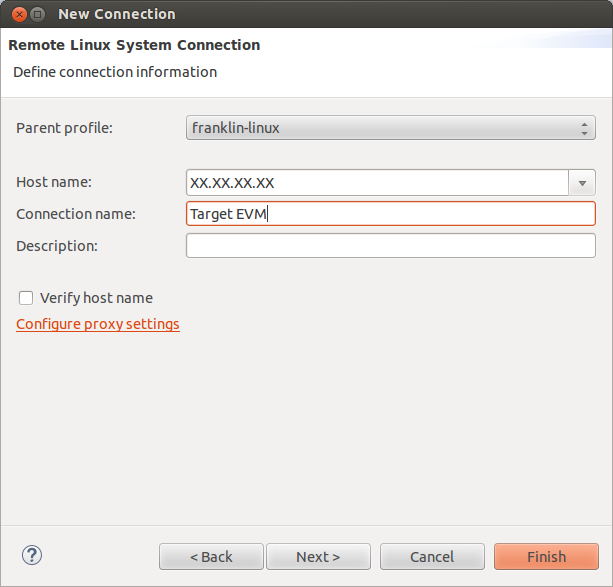This screenshot has width=613, height=587.
Task: Maximize the New Connection window
Action: (37, 14)
